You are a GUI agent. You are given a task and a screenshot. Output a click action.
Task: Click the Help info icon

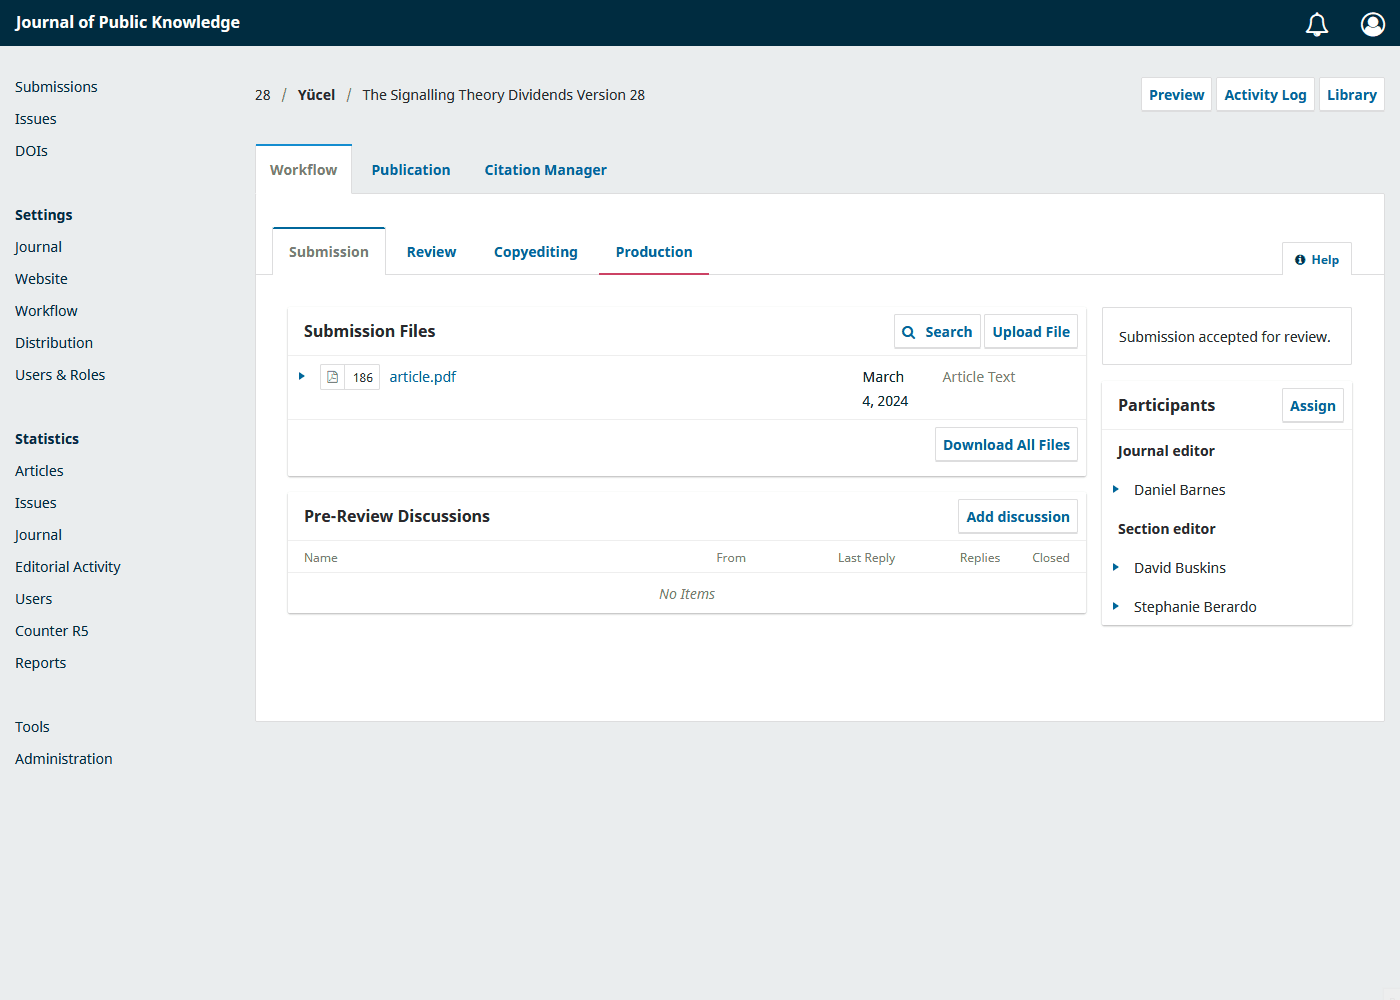pyautogui.click(x=1300, y=260)
